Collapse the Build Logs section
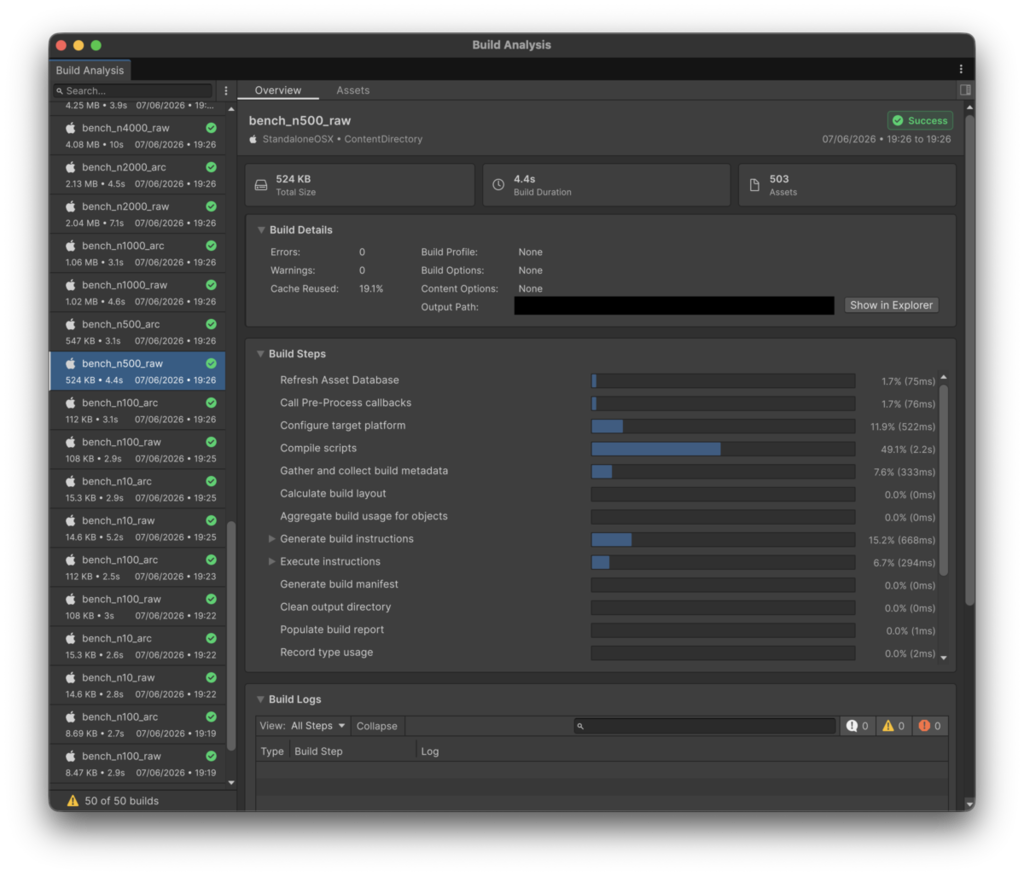Screen dimensions: 1024x876 coord(261,699)
